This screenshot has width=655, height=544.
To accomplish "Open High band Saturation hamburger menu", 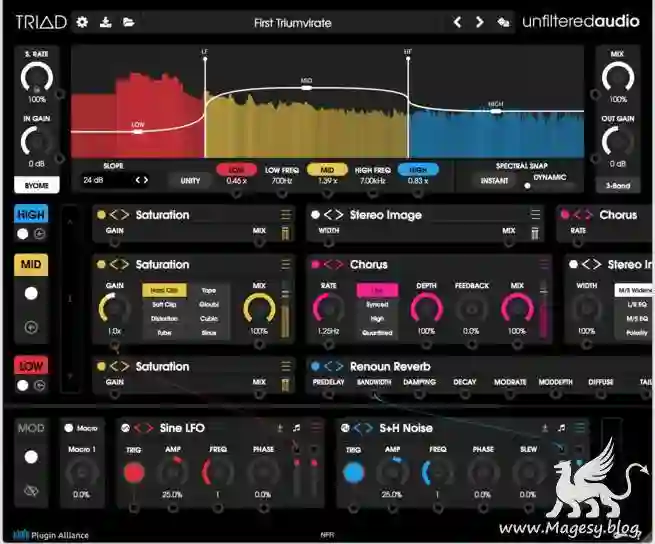I will click(x=286, y=215).
